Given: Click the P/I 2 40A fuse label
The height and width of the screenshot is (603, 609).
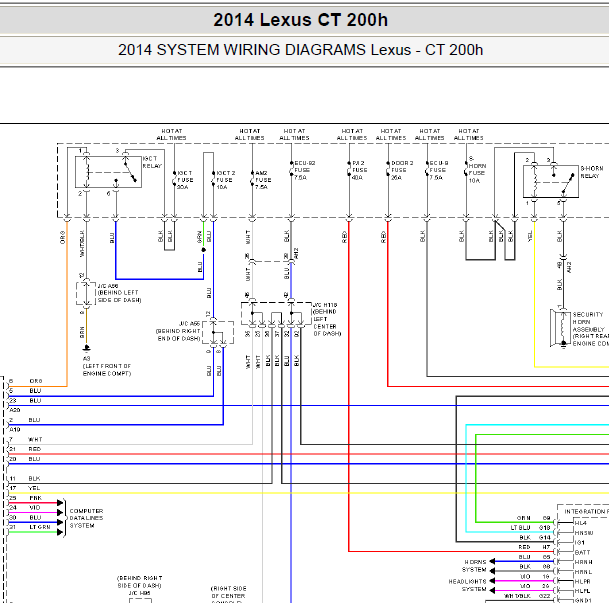Looking at the screenshot, I should pos(359,170).
